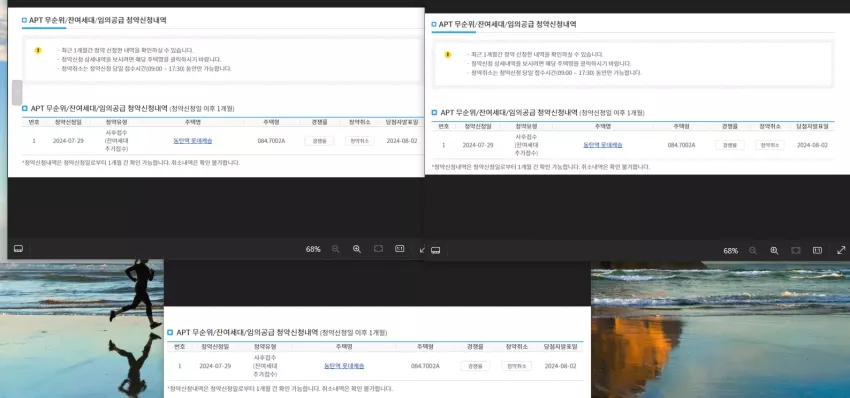Click 청약취소 button in bottom window table
850x398 pixels.
tap(516, 366)
